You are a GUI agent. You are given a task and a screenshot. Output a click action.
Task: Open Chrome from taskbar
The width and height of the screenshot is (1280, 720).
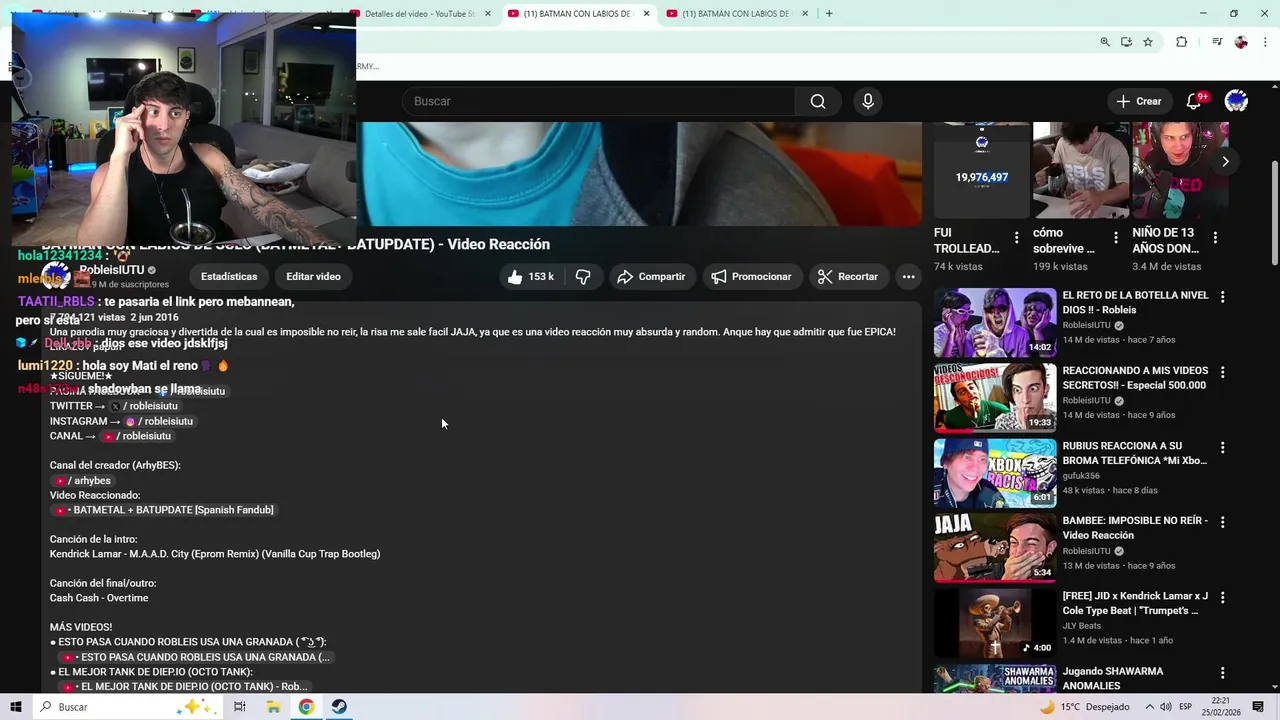point(306,707)
